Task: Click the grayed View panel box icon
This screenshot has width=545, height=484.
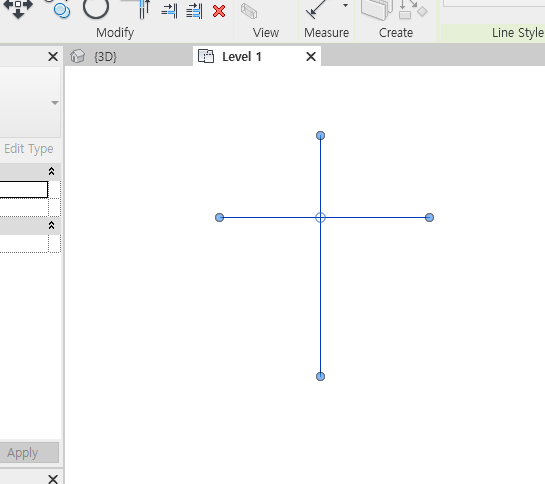Action: click(249, 11)
